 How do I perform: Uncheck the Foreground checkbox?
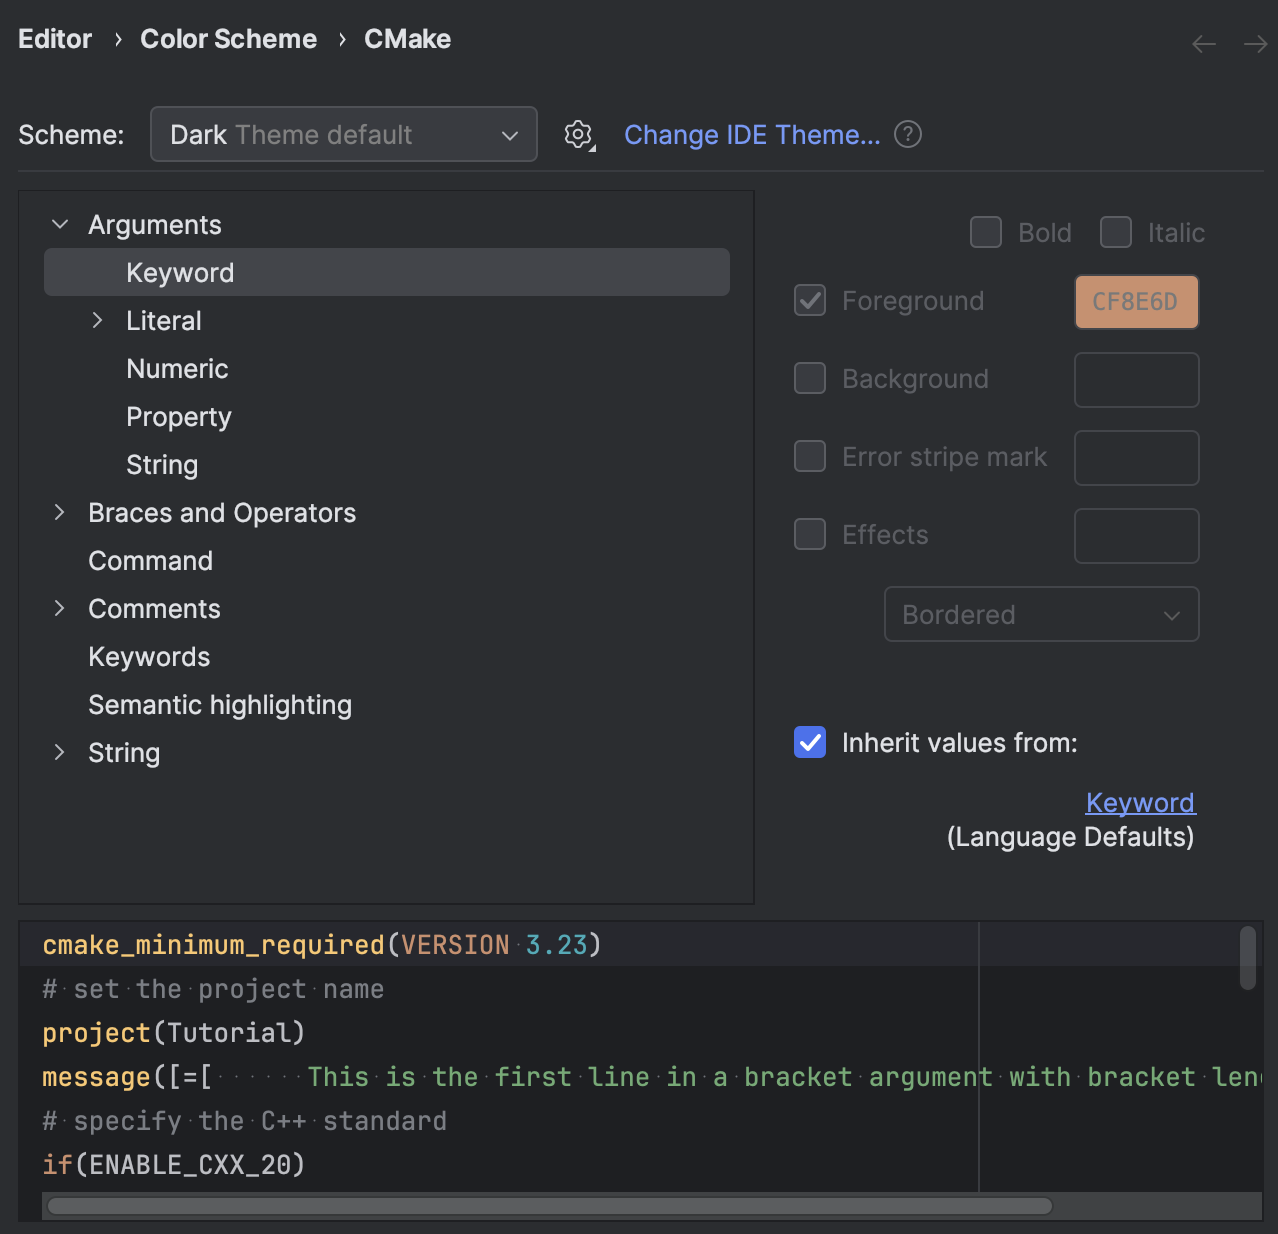click(810, 300)
